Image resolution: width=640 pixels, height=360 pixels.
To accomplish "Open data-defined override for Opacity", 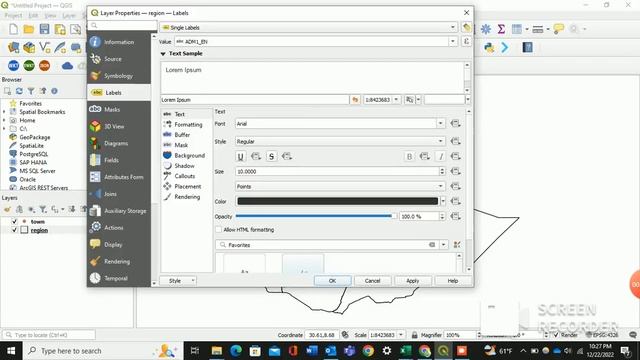I will (x=456, y=216).
